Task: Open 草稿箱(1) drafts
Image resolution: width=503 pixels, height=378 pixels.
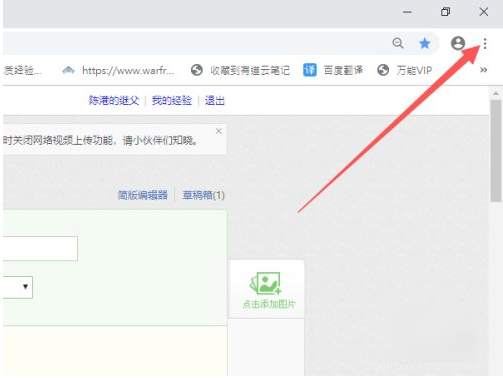Action: point(203,195)
